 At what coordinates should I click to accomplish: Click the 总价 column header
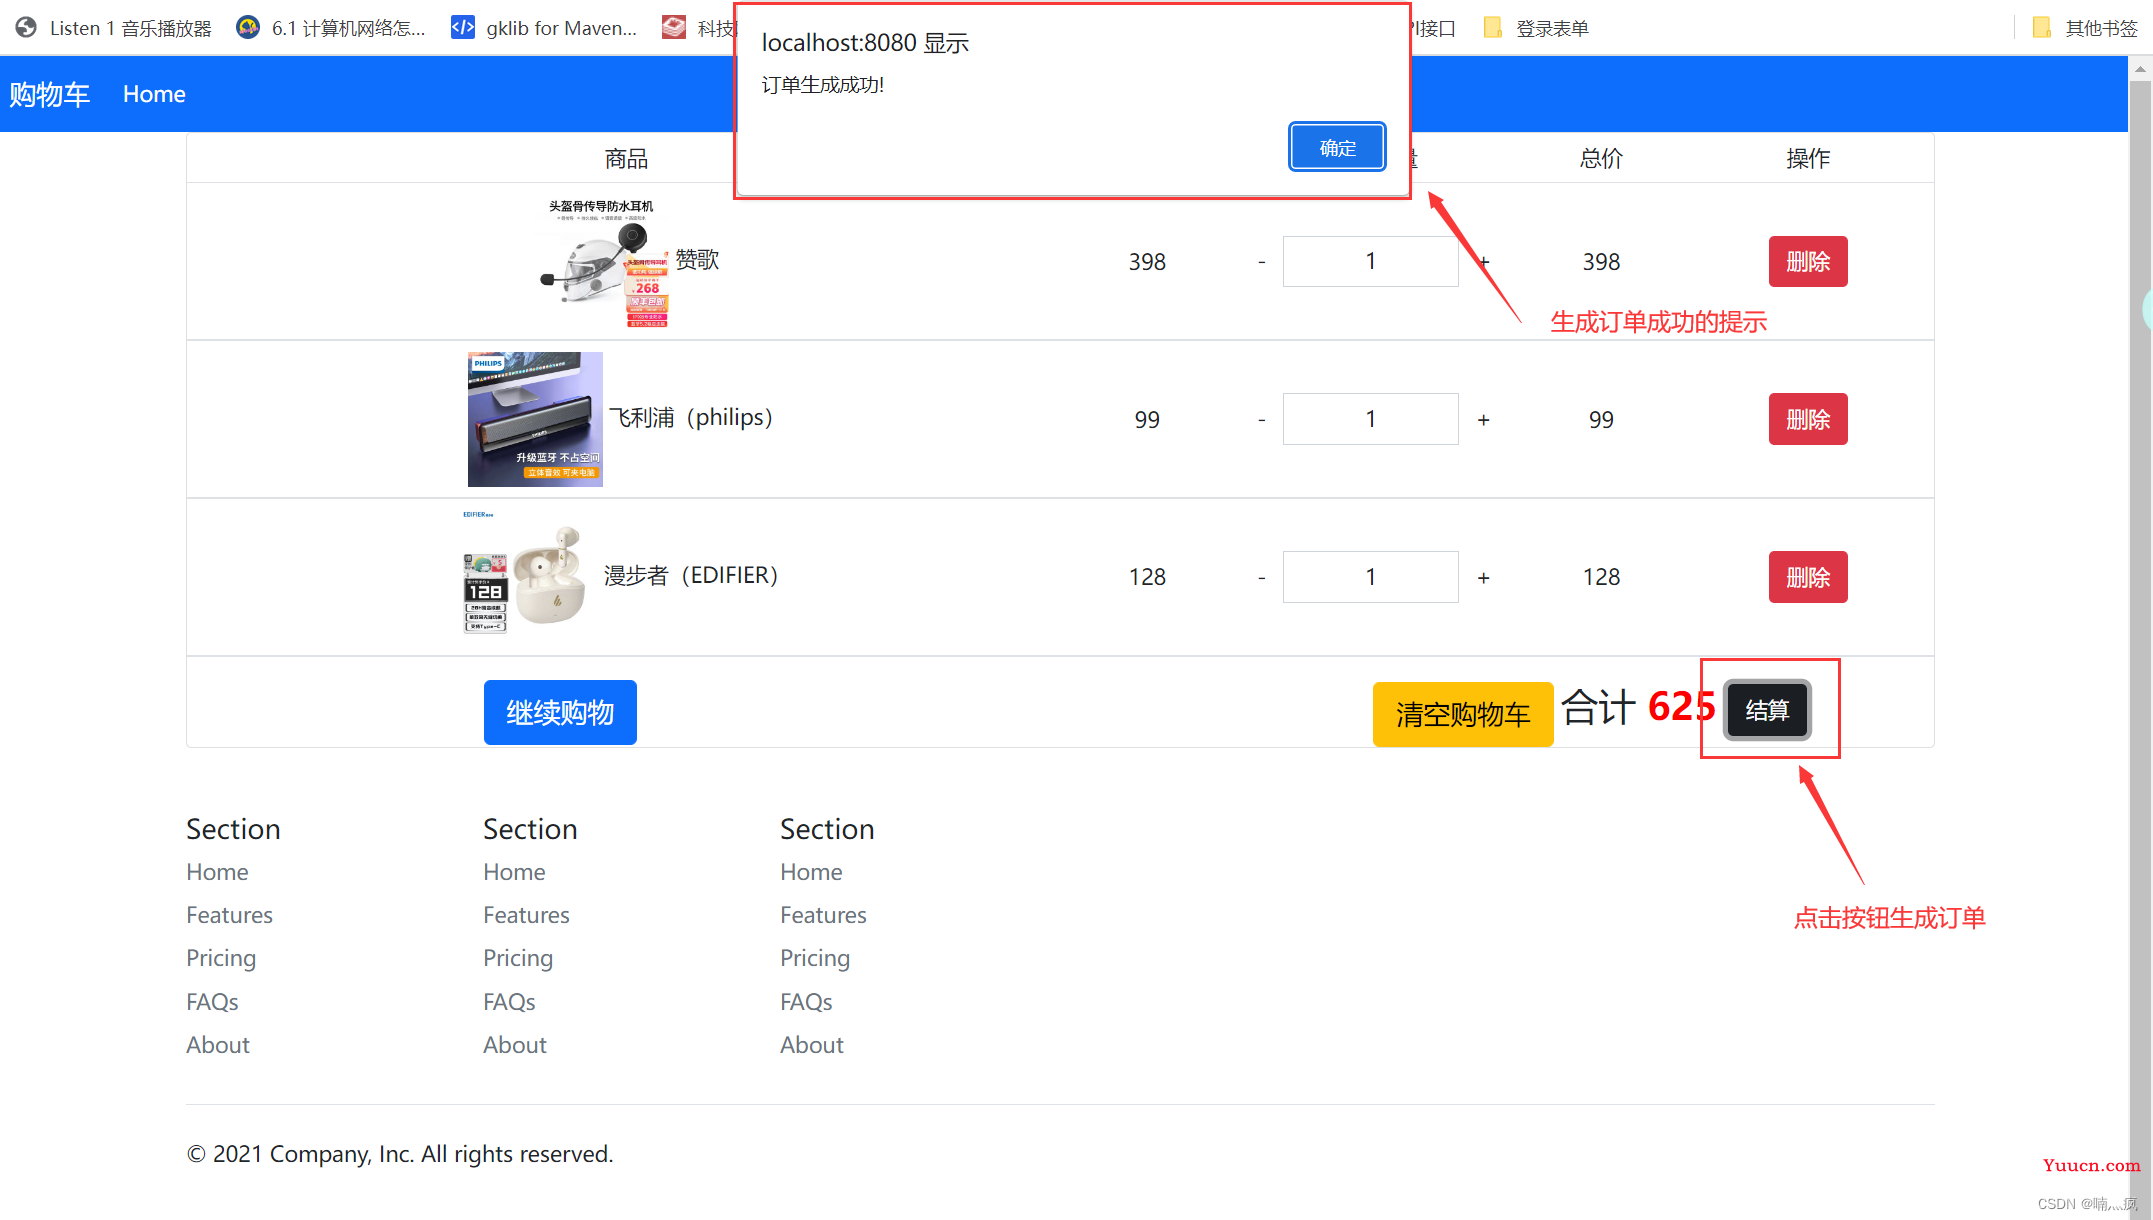[x=1601, y=158]
